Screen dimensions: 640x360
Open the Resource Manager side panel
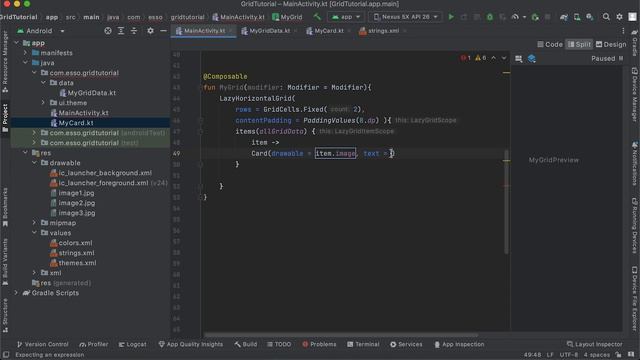pyautogui.click(x=5, y=61)
